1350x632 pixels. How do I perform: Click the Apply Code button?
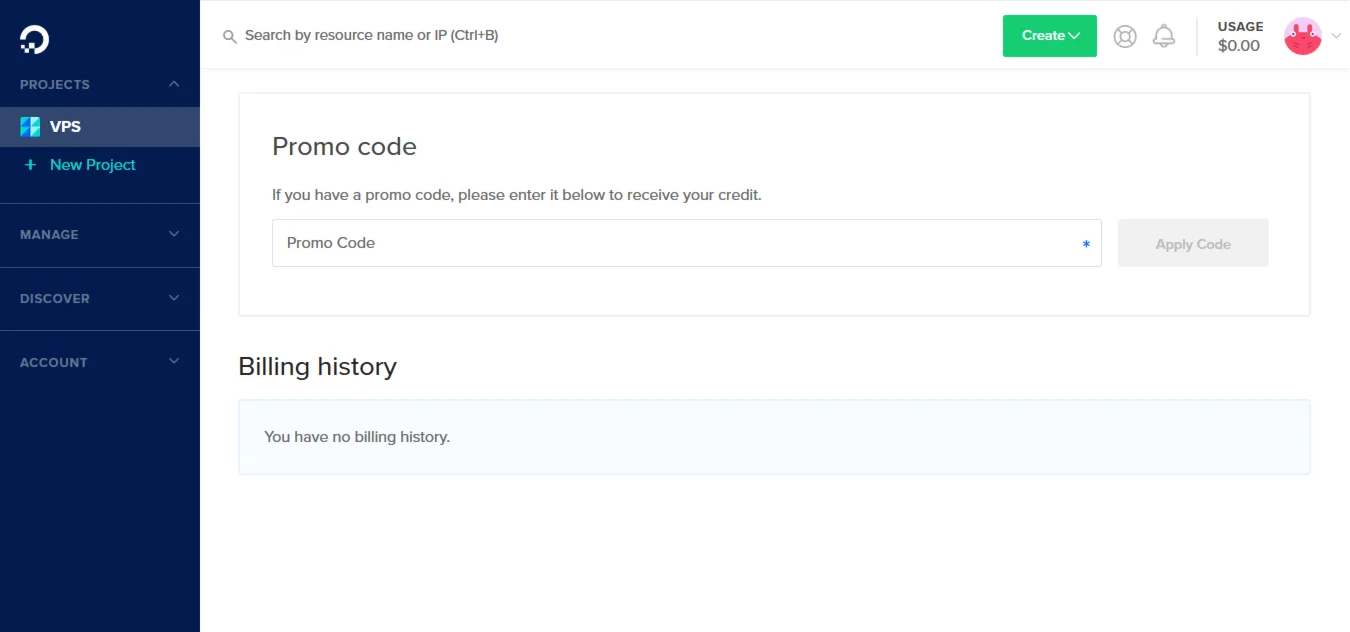1193,243
